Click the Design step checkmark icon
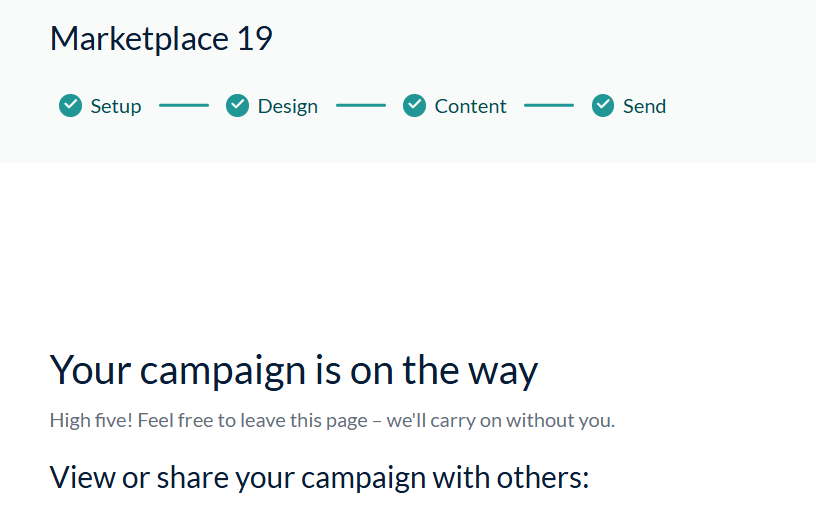This screenshot has width=816, height=516. point(237,106)
